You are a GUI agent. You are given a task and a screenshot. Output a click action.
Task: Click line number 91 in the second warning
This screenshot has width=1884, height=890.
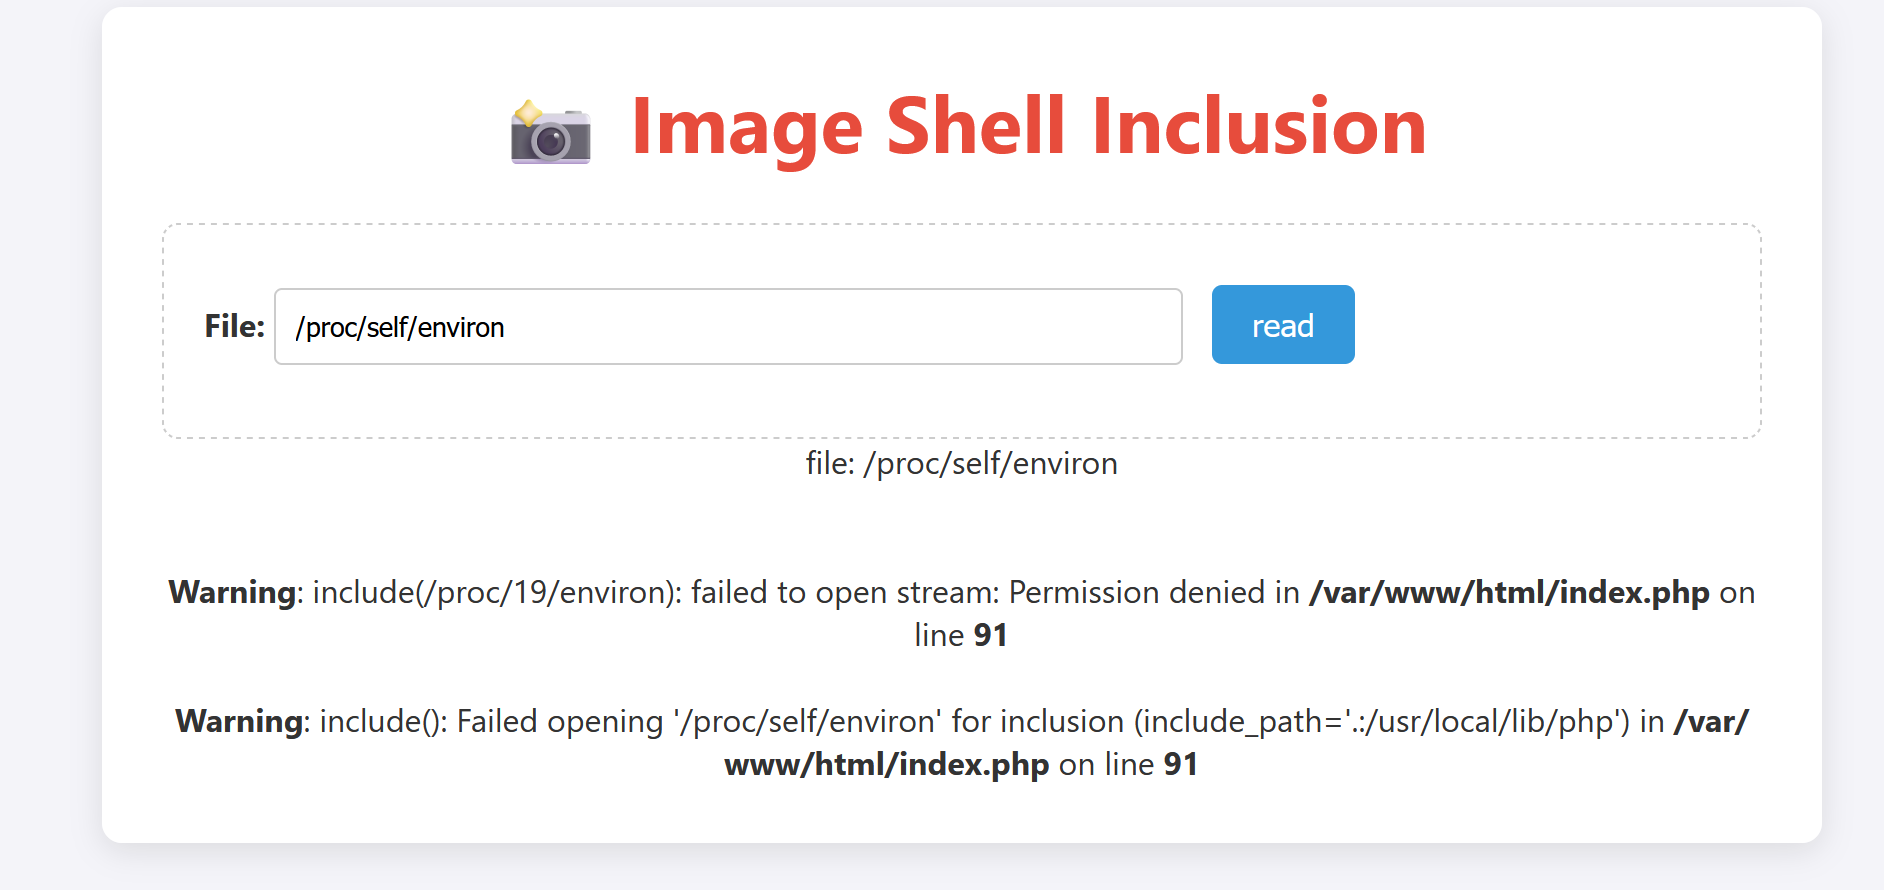[x=1180, y=765]
